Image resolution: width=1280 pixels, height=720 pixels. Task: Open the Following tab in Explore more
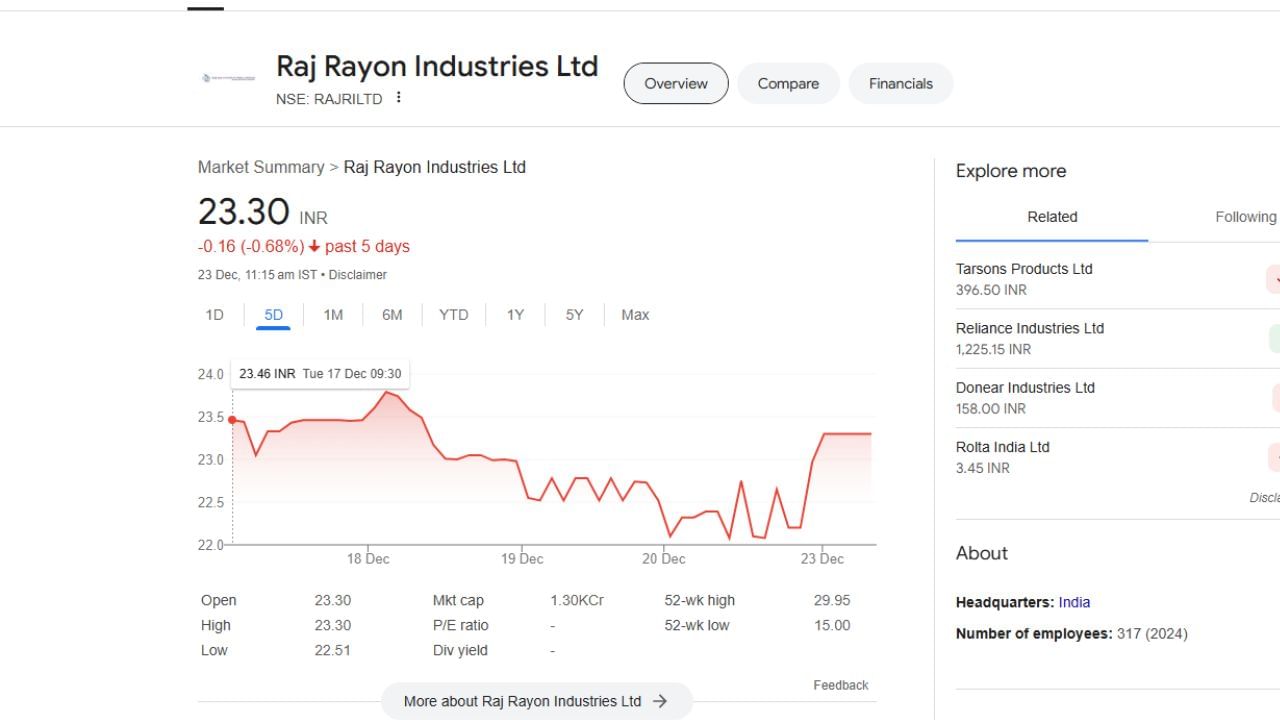[1245, 217]
